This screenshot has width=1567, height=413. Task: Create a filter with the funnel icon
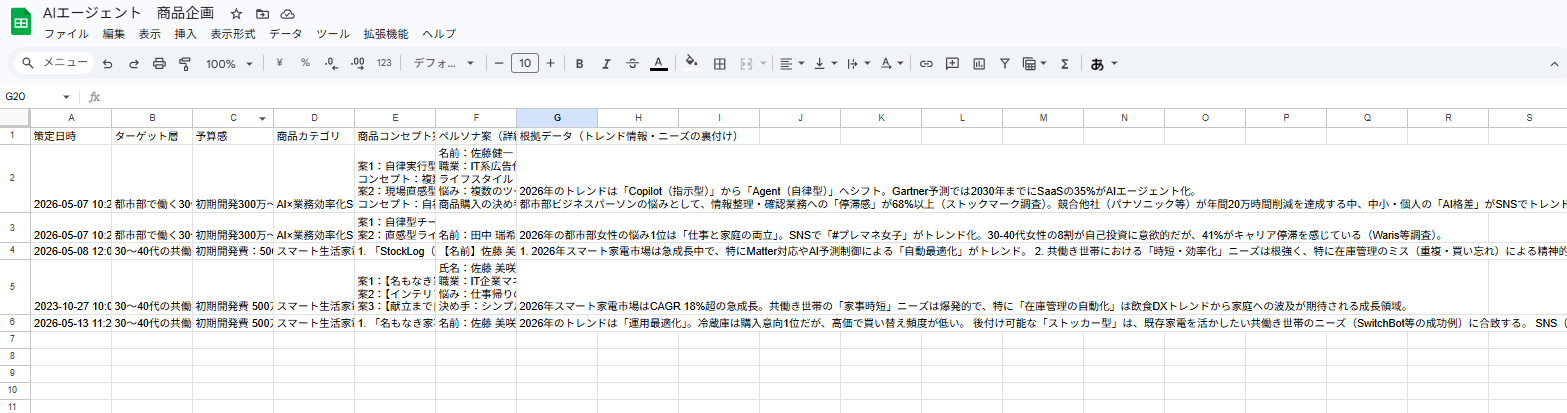[x=1004, y=63]
